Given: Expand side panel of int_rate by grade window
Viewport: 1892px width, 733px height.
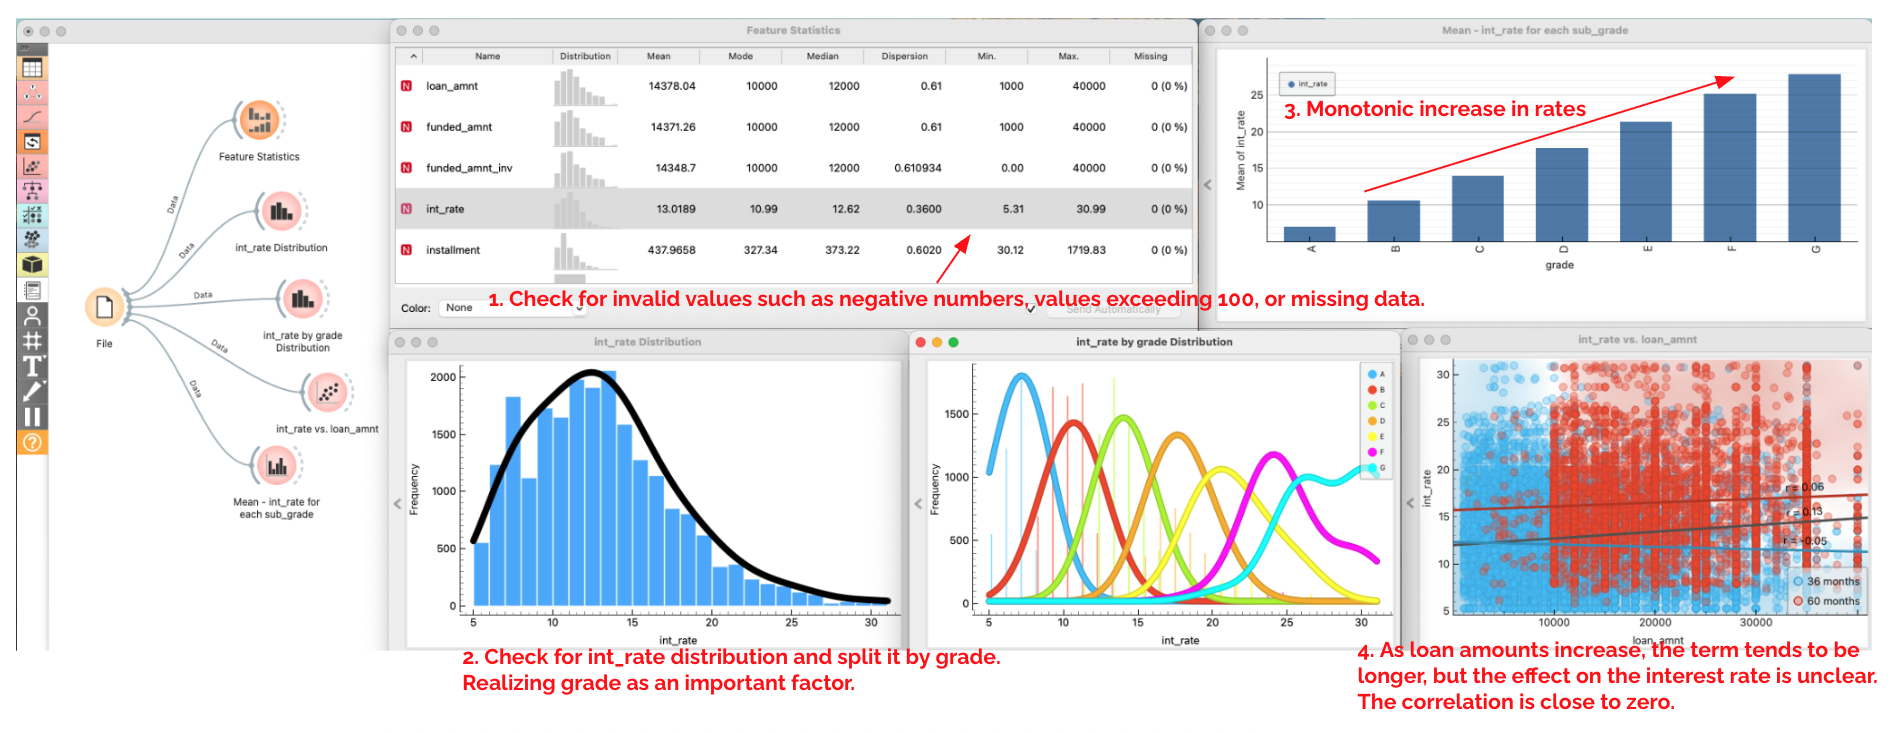Looking at the screenshot, I should click(918, 504).
